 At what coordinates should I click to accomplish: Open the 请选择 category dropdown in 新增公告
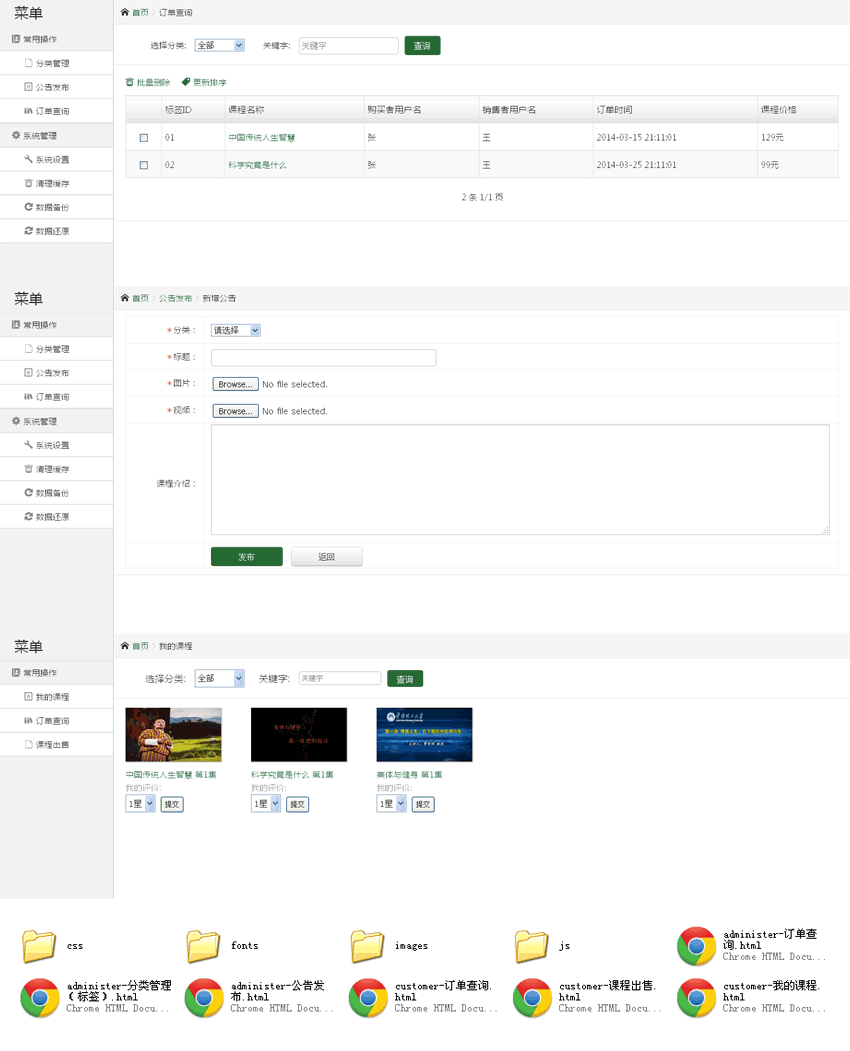[235, 330]
